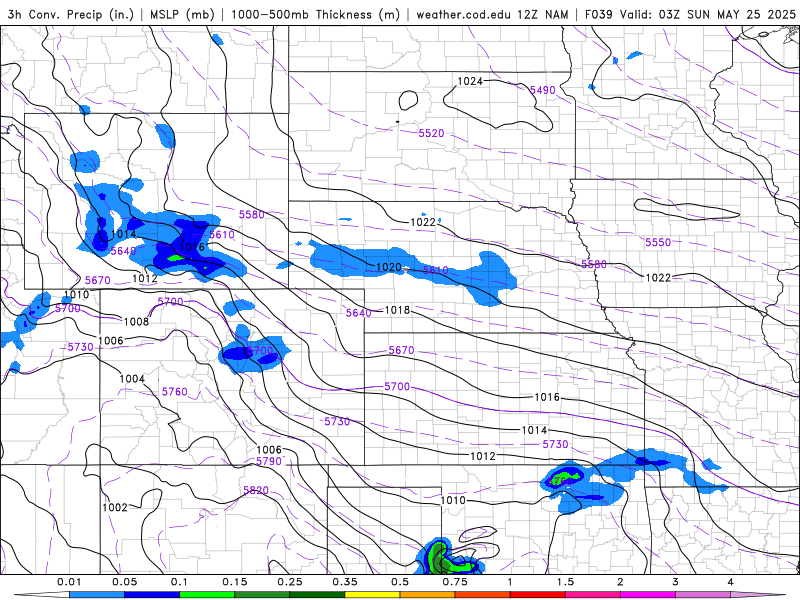The image size is (800, 600).
Task: Select the red 1–1.5 legend swatch
Action: coord(538,595)
